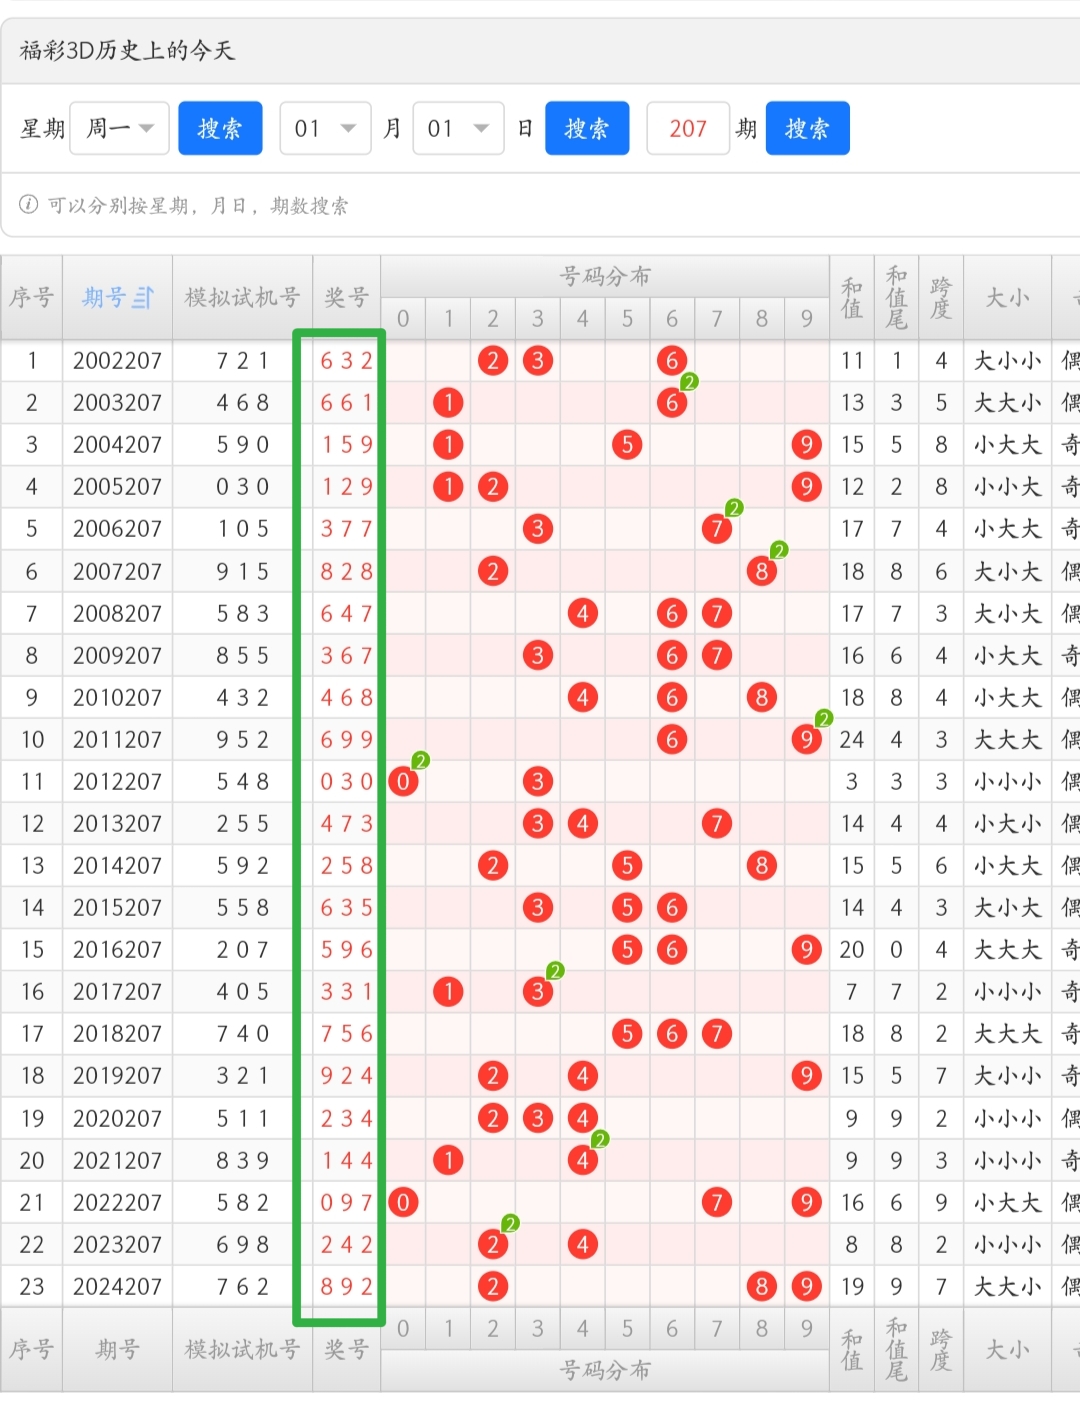Click 大小小 in row 2002207
The height and width of the screenshot is (1403, 1080).
click(x=1007, y=361)
